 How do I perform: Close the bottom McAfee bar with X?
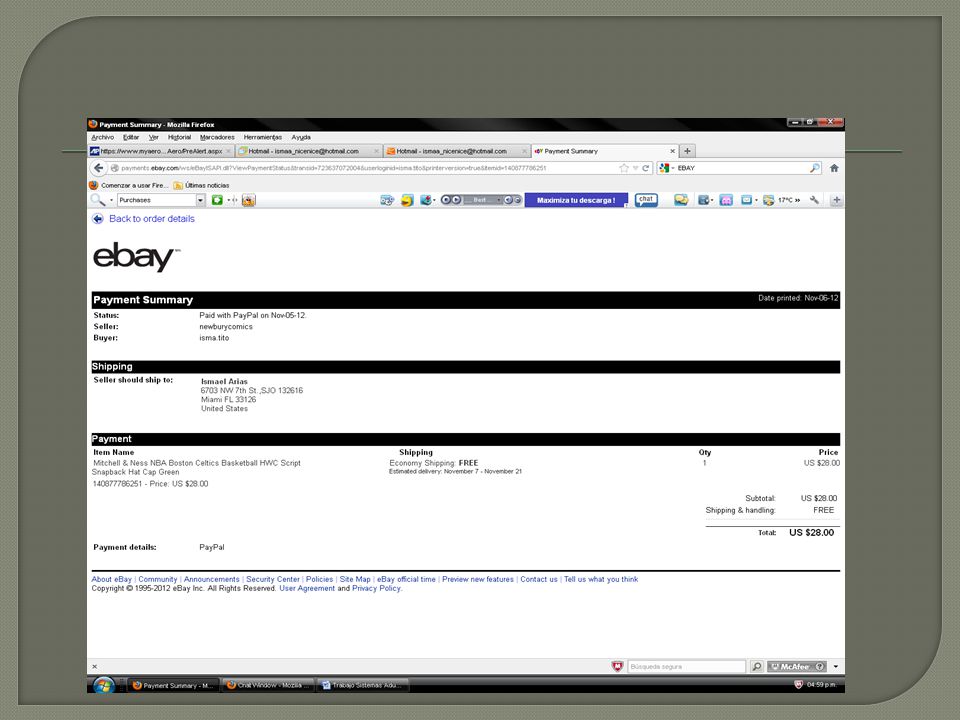tap(94, 666)
